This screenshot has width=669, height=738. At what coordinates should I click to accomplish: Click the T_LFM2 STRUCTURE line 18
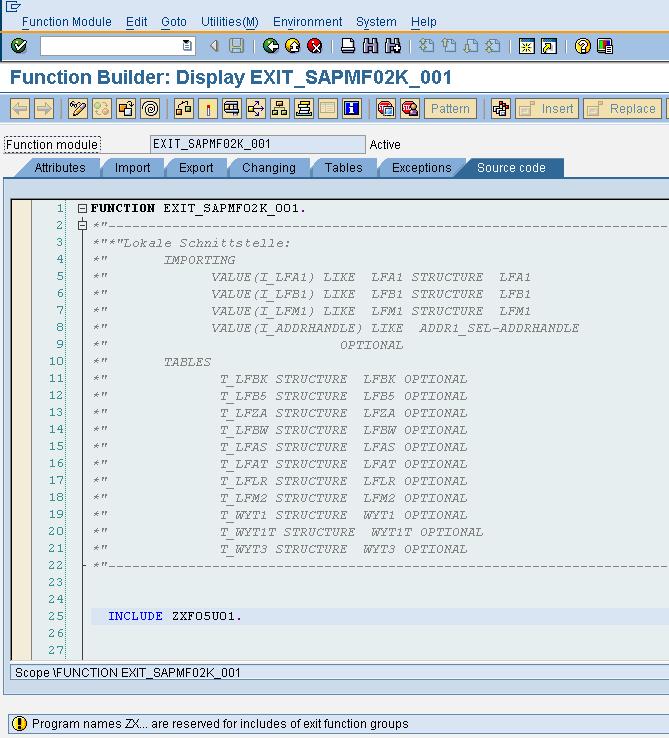pyautogui.click(x=343, y=498)
